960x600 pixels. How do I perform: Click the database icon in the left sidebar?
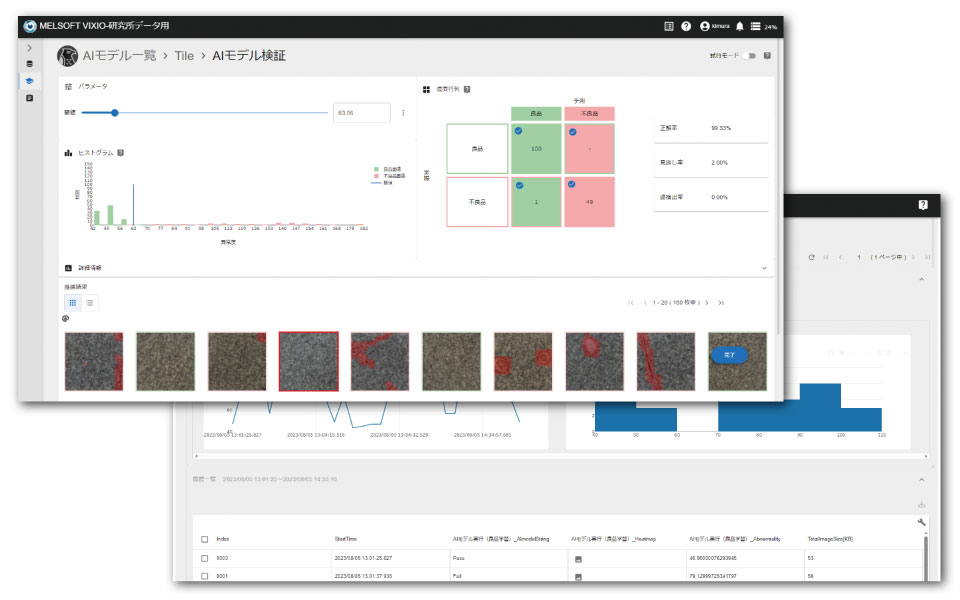pos(29,64)
